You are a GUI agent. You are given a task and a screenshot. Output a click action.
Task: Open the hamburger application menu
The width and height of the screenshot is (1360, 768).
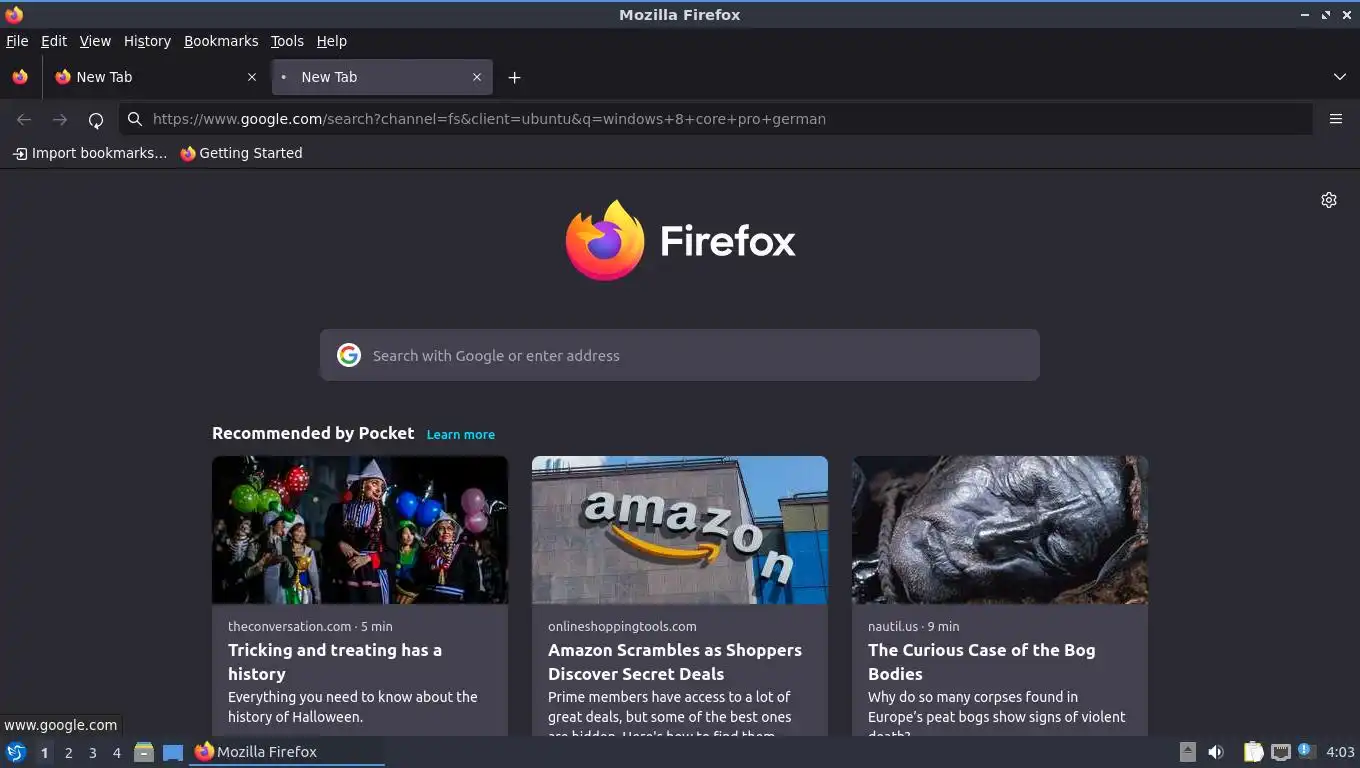click(x=1335, y=119)
